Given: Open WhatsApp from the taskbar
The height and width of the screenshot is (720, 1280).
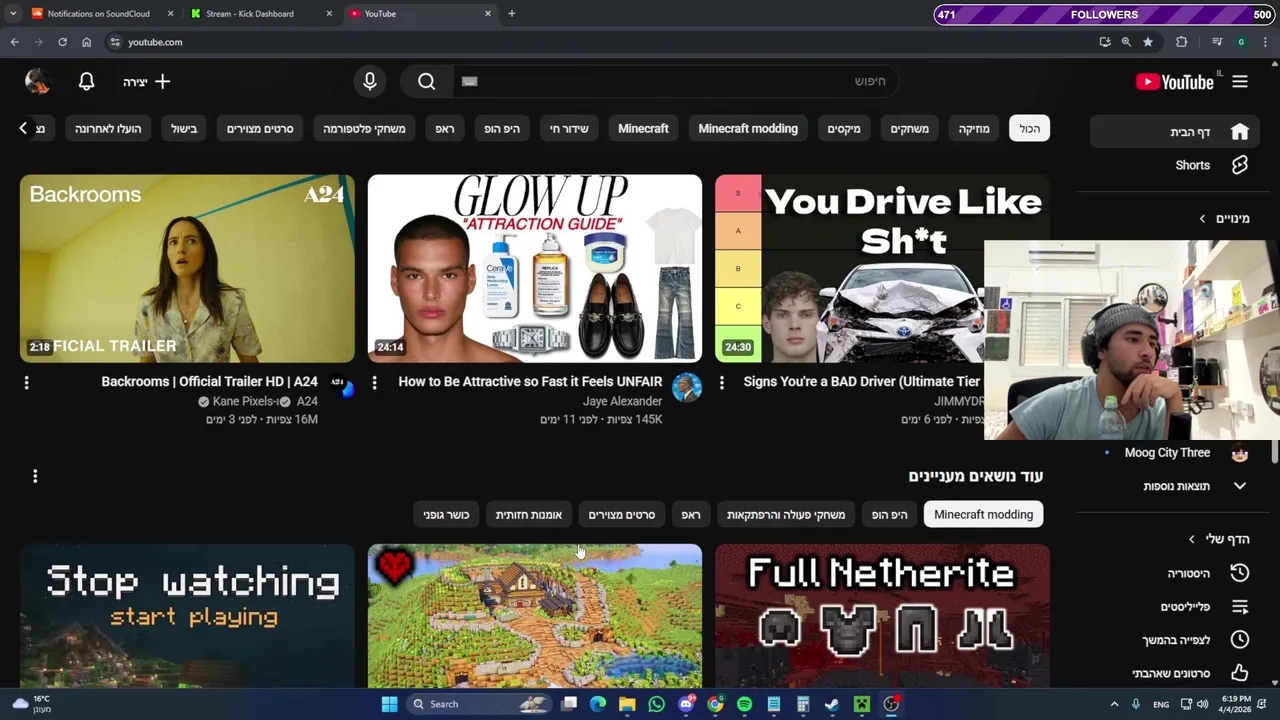Looking at the screenshot, I should pos(656,704).
